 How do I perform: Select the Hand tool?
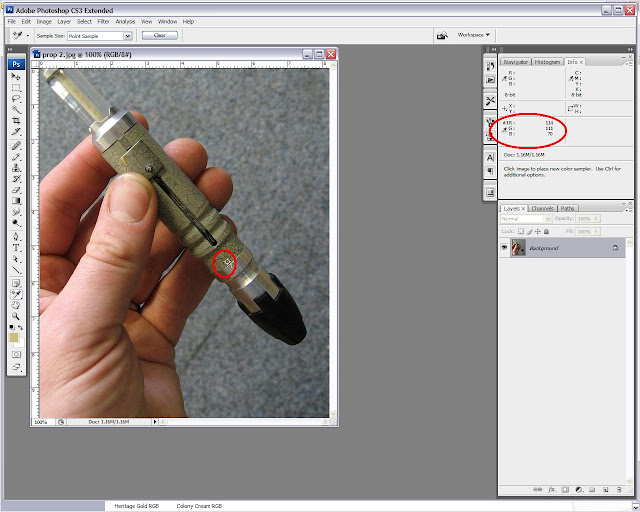pos(16,305)
